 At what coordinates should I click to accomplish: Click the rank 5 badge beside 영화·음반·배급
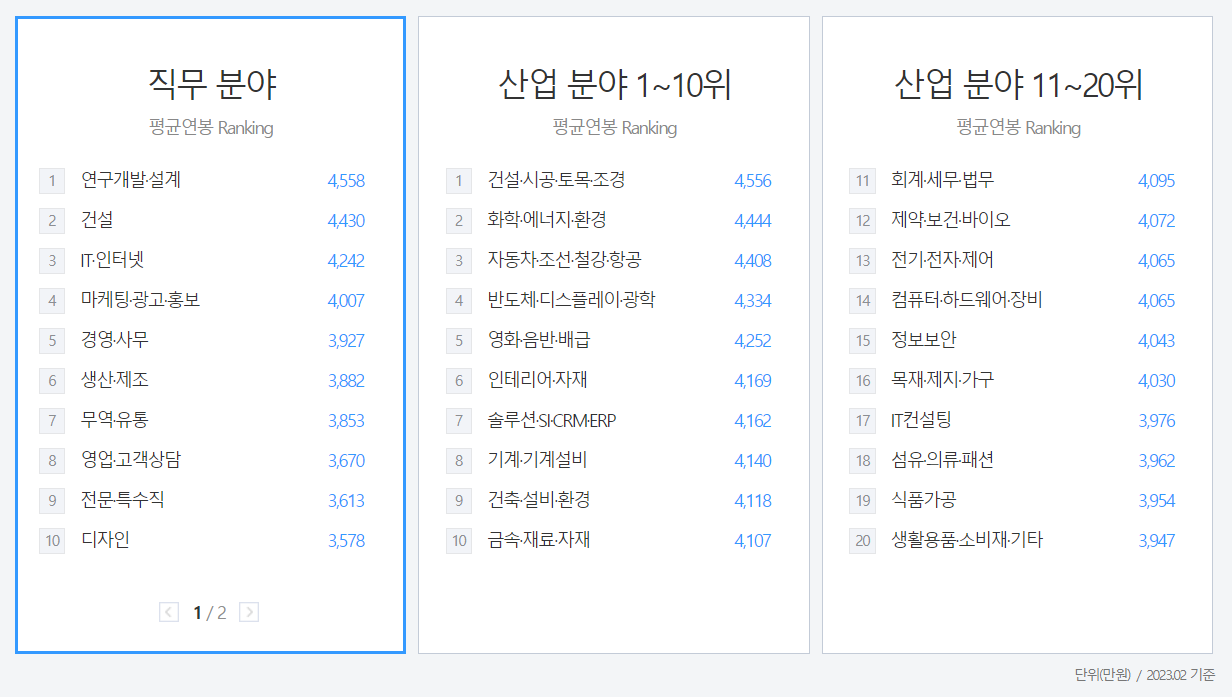click(x=458, y=340)
